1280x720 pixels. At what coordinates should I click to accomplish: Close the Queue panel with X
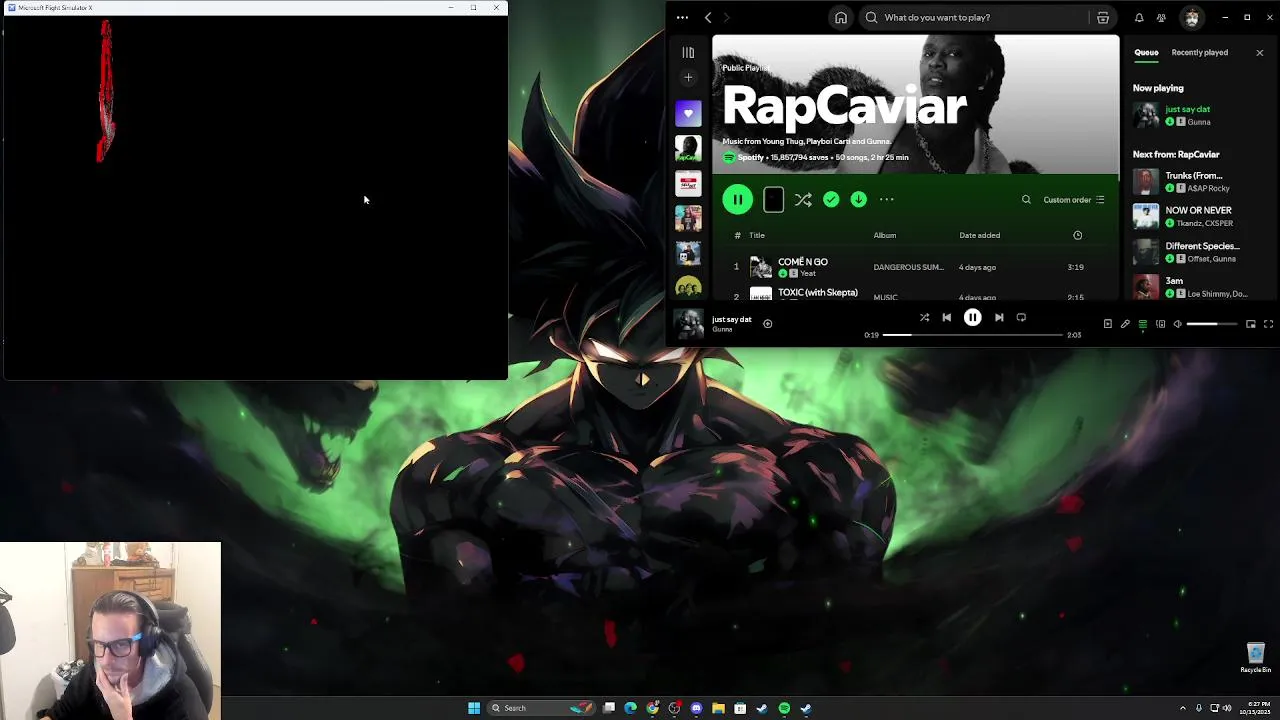[1259, 52]
